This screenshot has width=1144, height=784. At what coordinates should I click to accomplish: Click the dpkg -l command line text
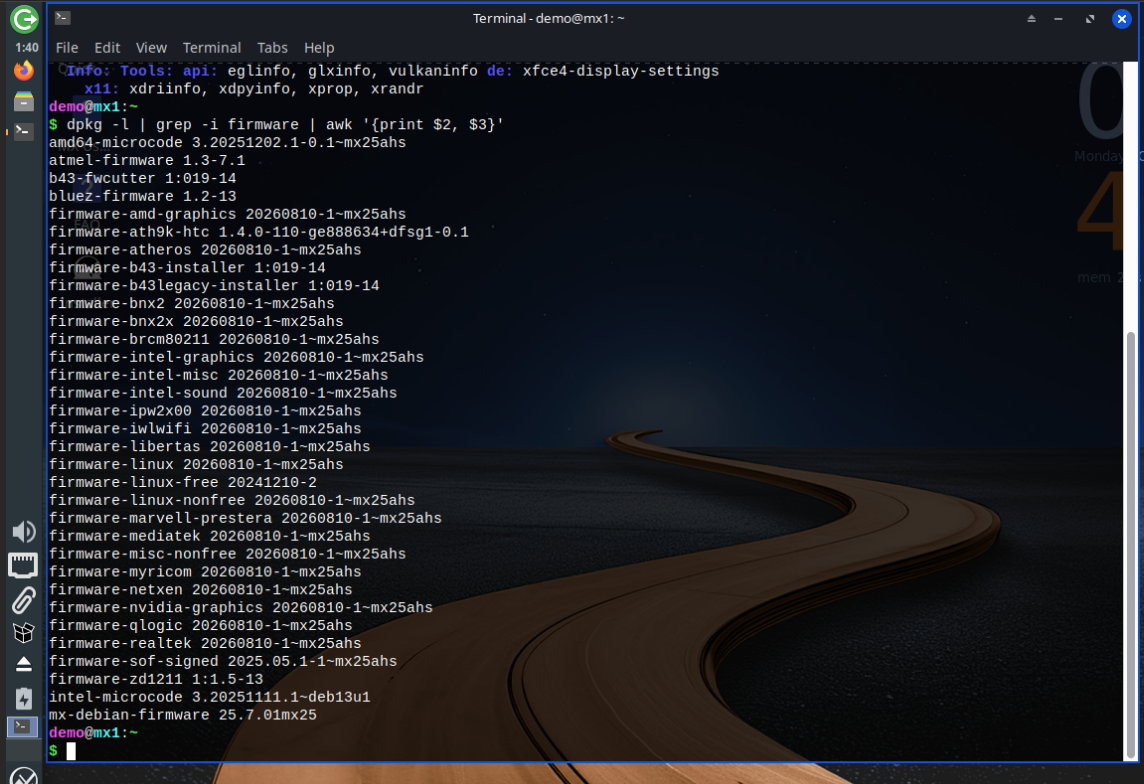(285, 125)
